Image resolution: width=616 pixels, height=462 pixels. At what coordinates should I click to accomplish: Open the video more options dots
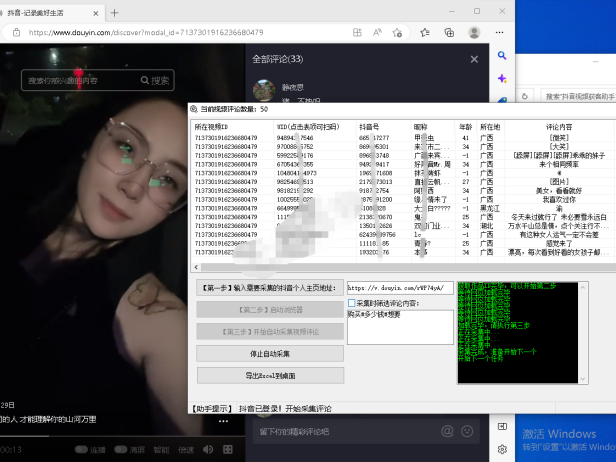pos(223,421)
